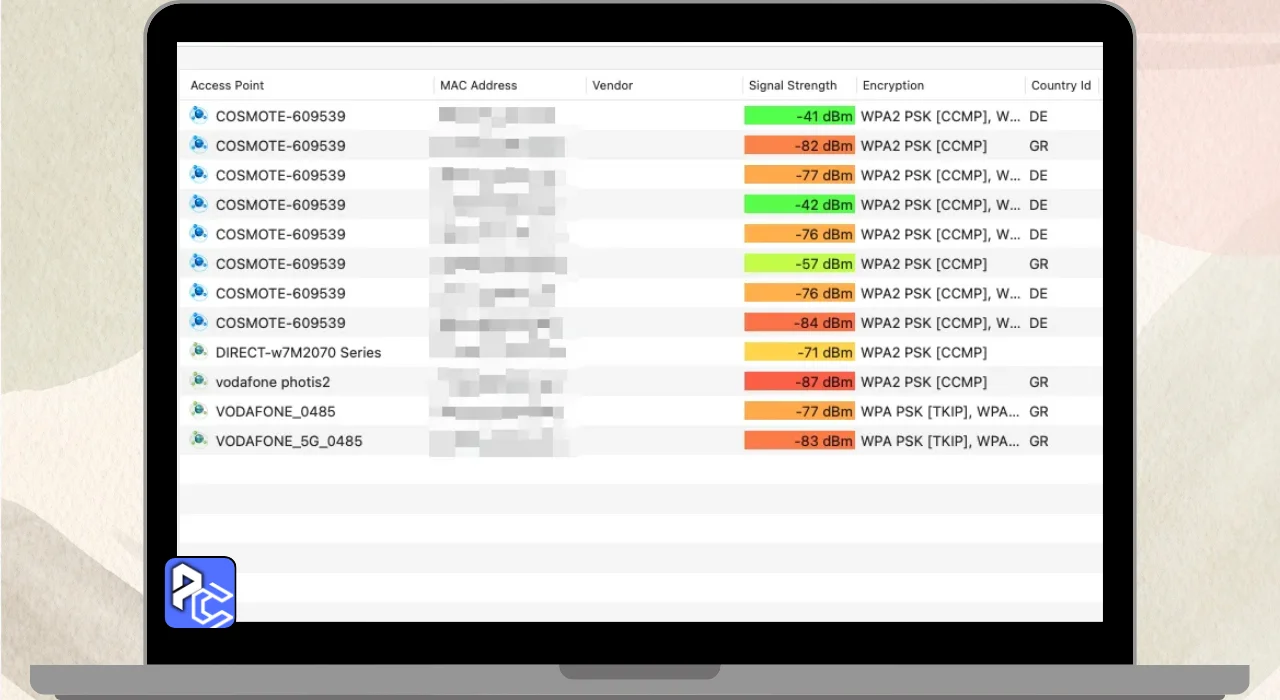Click the WPA PSK [TKIP] cell for VODAFONE_0485
Screen dimensions: 1280x700
[x=941, y=411]
